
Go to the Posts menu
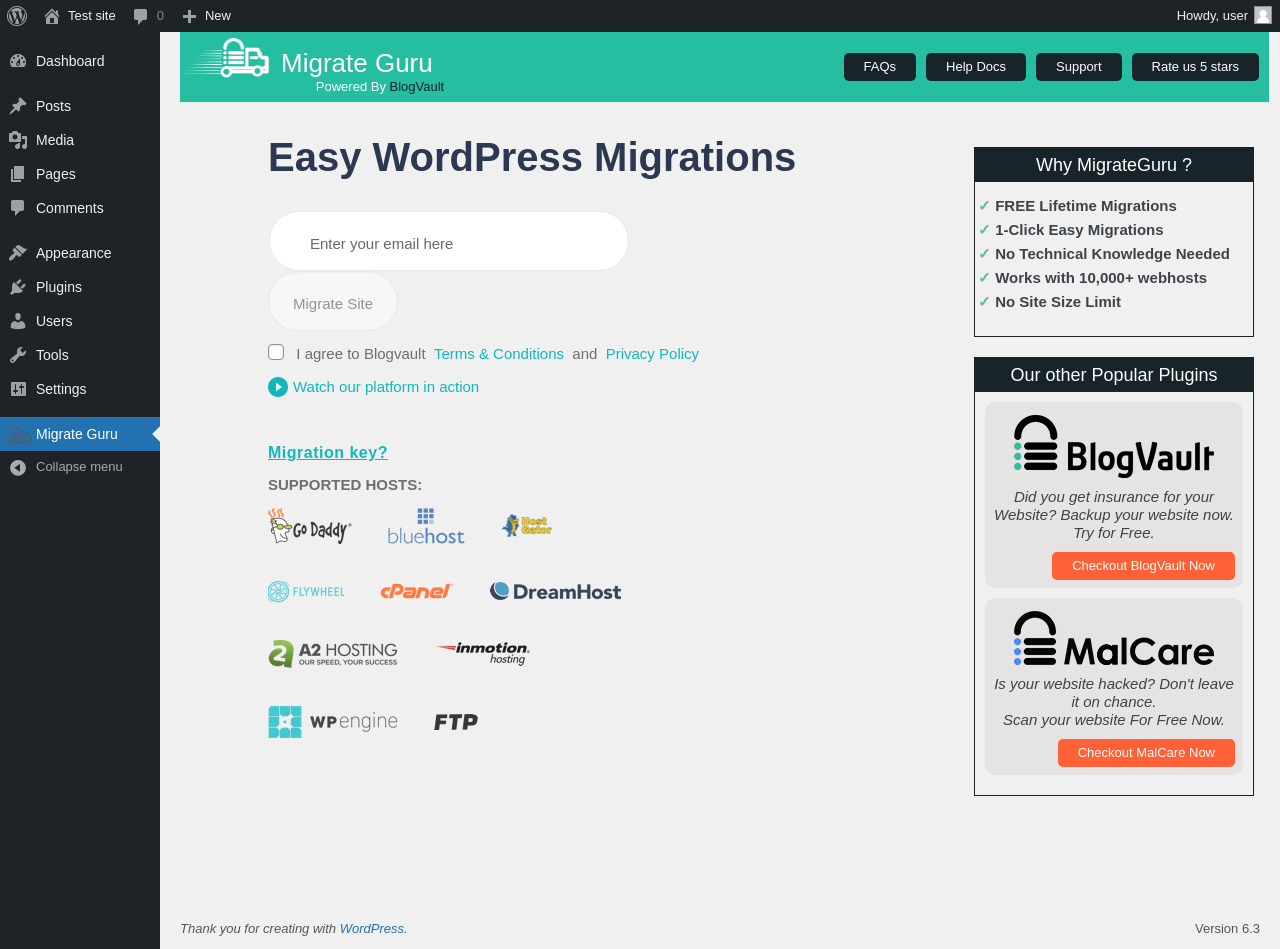(80, 106)
